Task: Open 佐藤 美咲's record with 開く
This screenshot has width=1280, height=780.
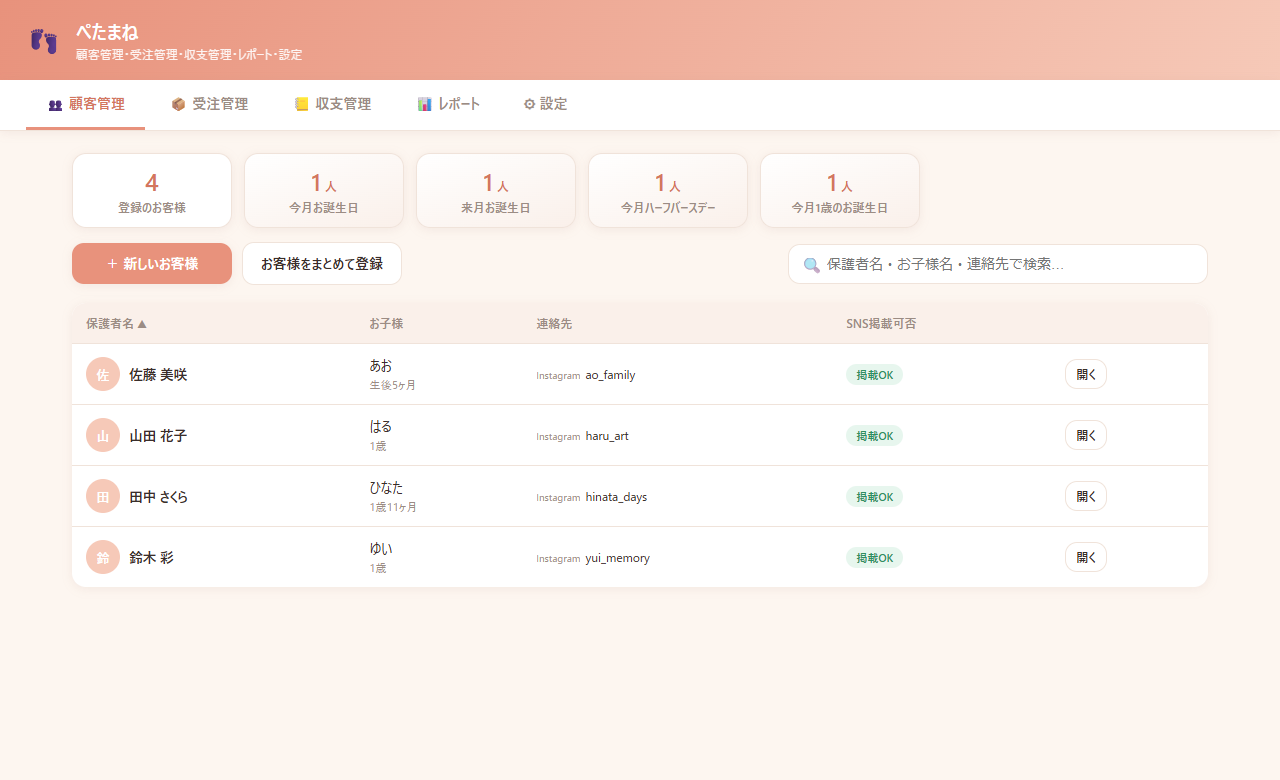Action: [x=1086, y=375]
